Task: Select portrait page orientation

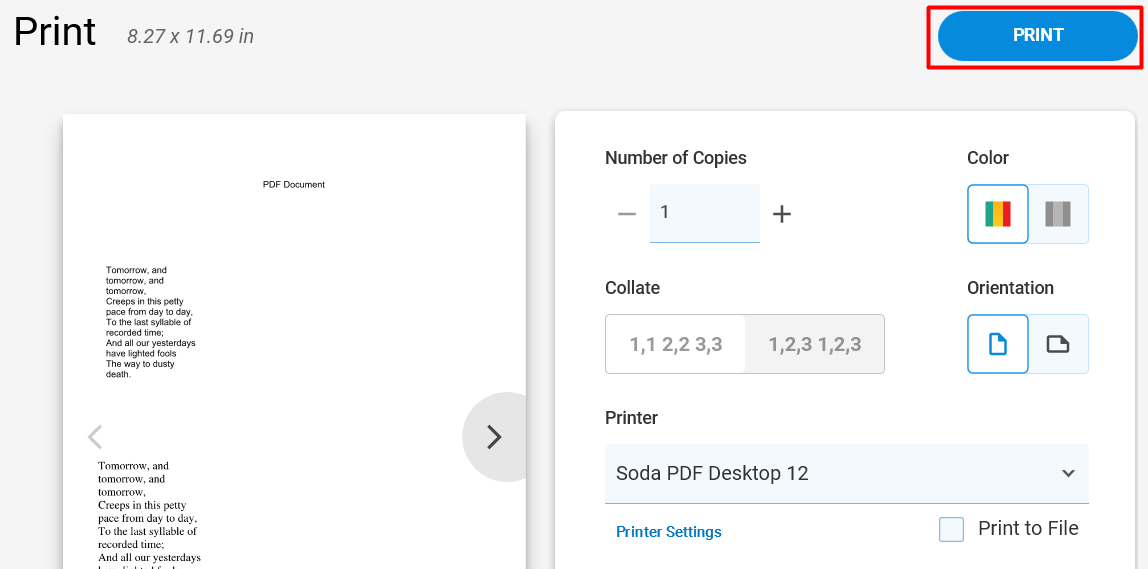Action: click(x=998, y=343)
